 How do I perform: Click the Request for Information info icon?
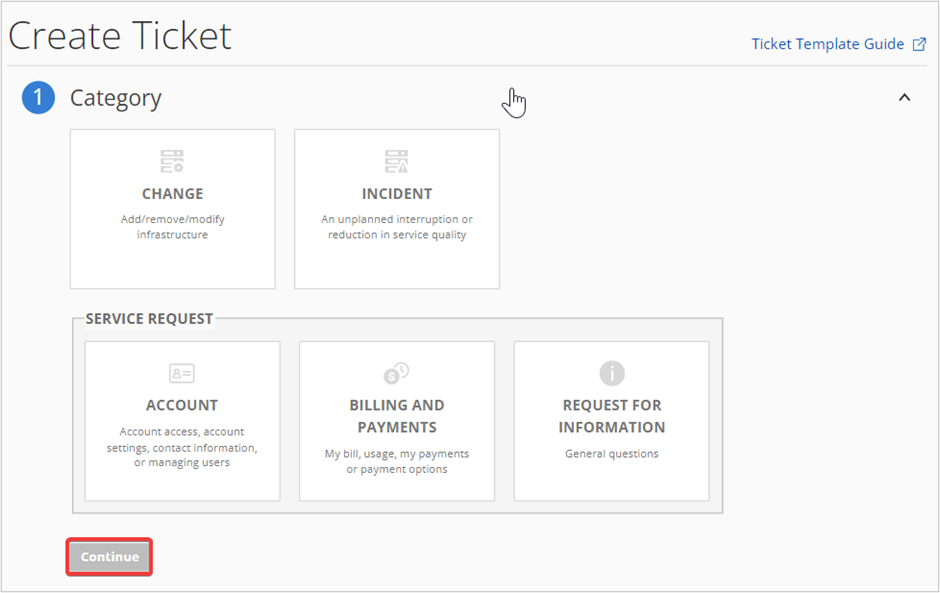pyautogui.click(x=611, y=373)
